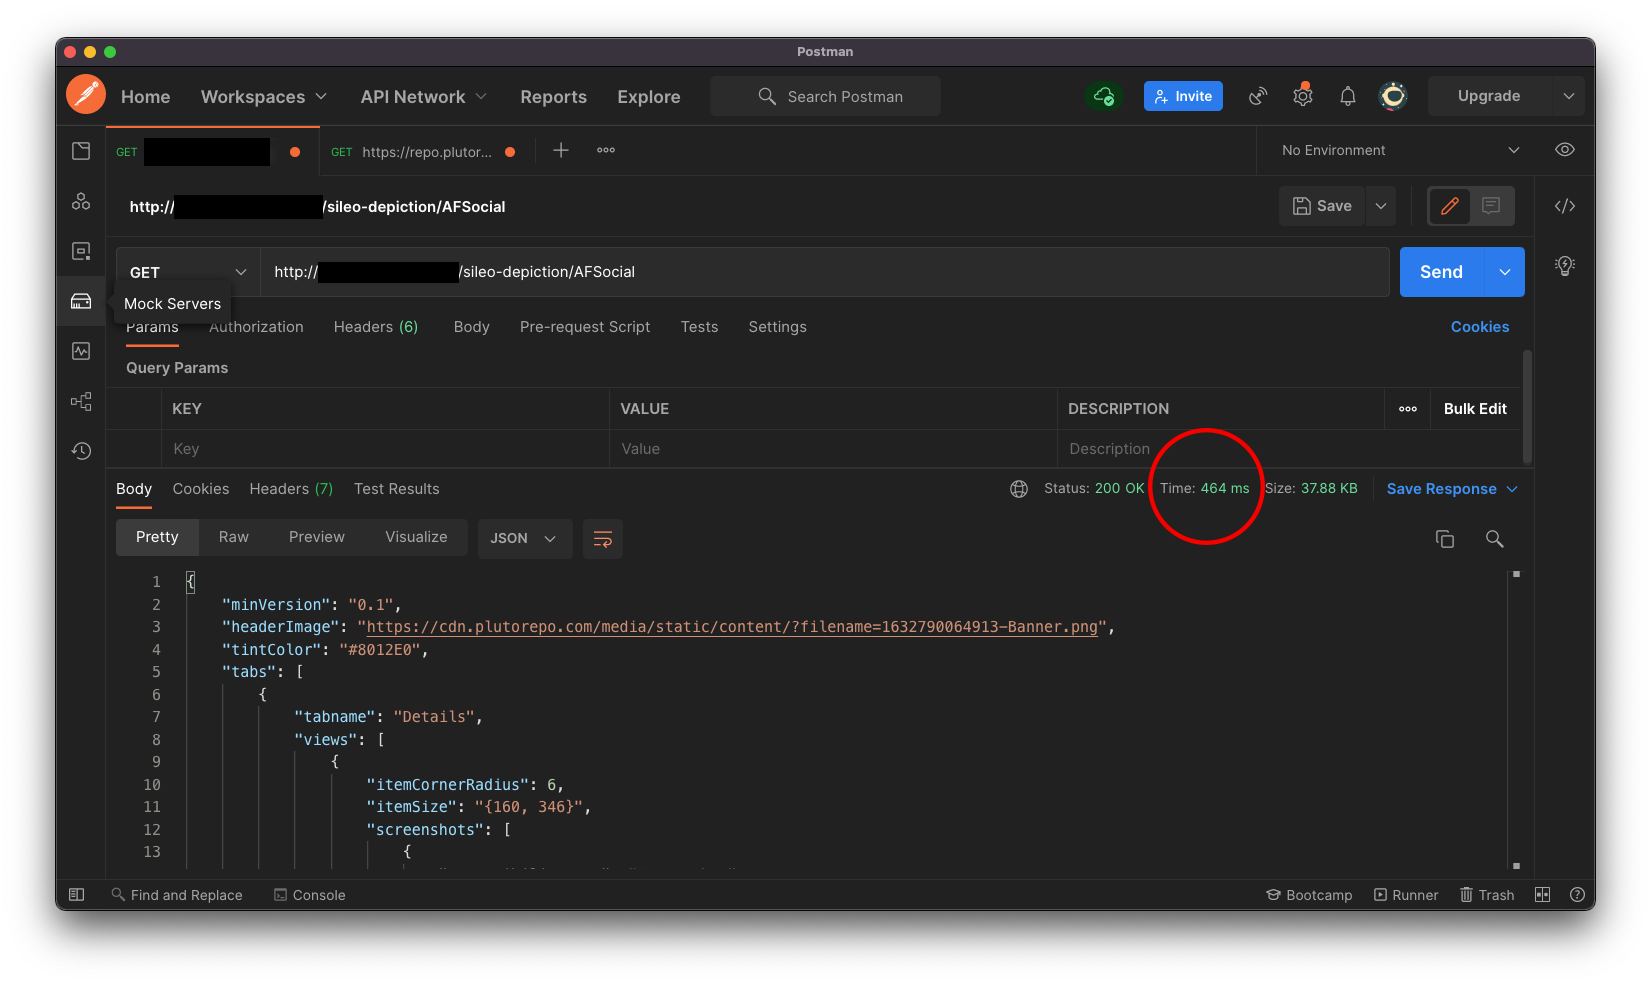Screen dimensions: 1651x984
Task: Open the two pane view icon
Action: click(x=1543, y=895)
